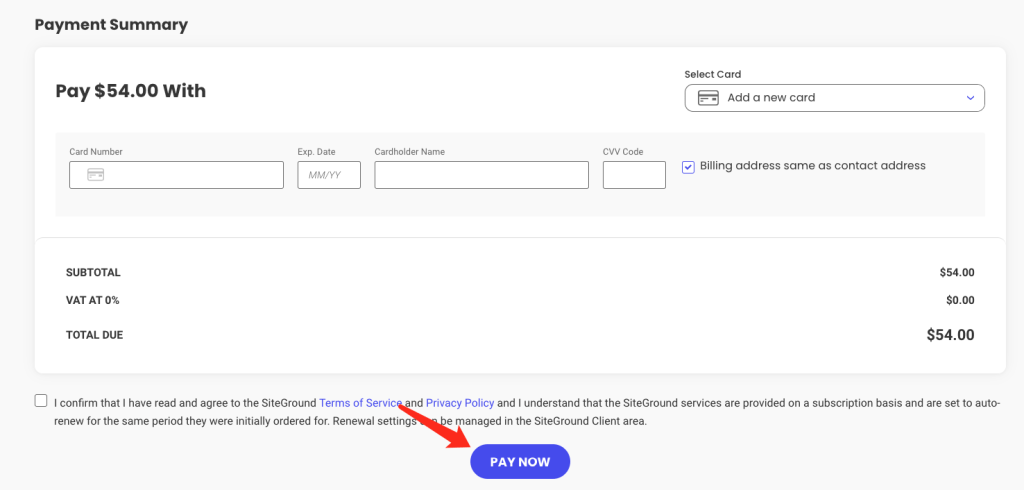This screenshot has width=1024, height=490.
Task: Click the chevron arrow on Add a new card
Action: point(970,98)
